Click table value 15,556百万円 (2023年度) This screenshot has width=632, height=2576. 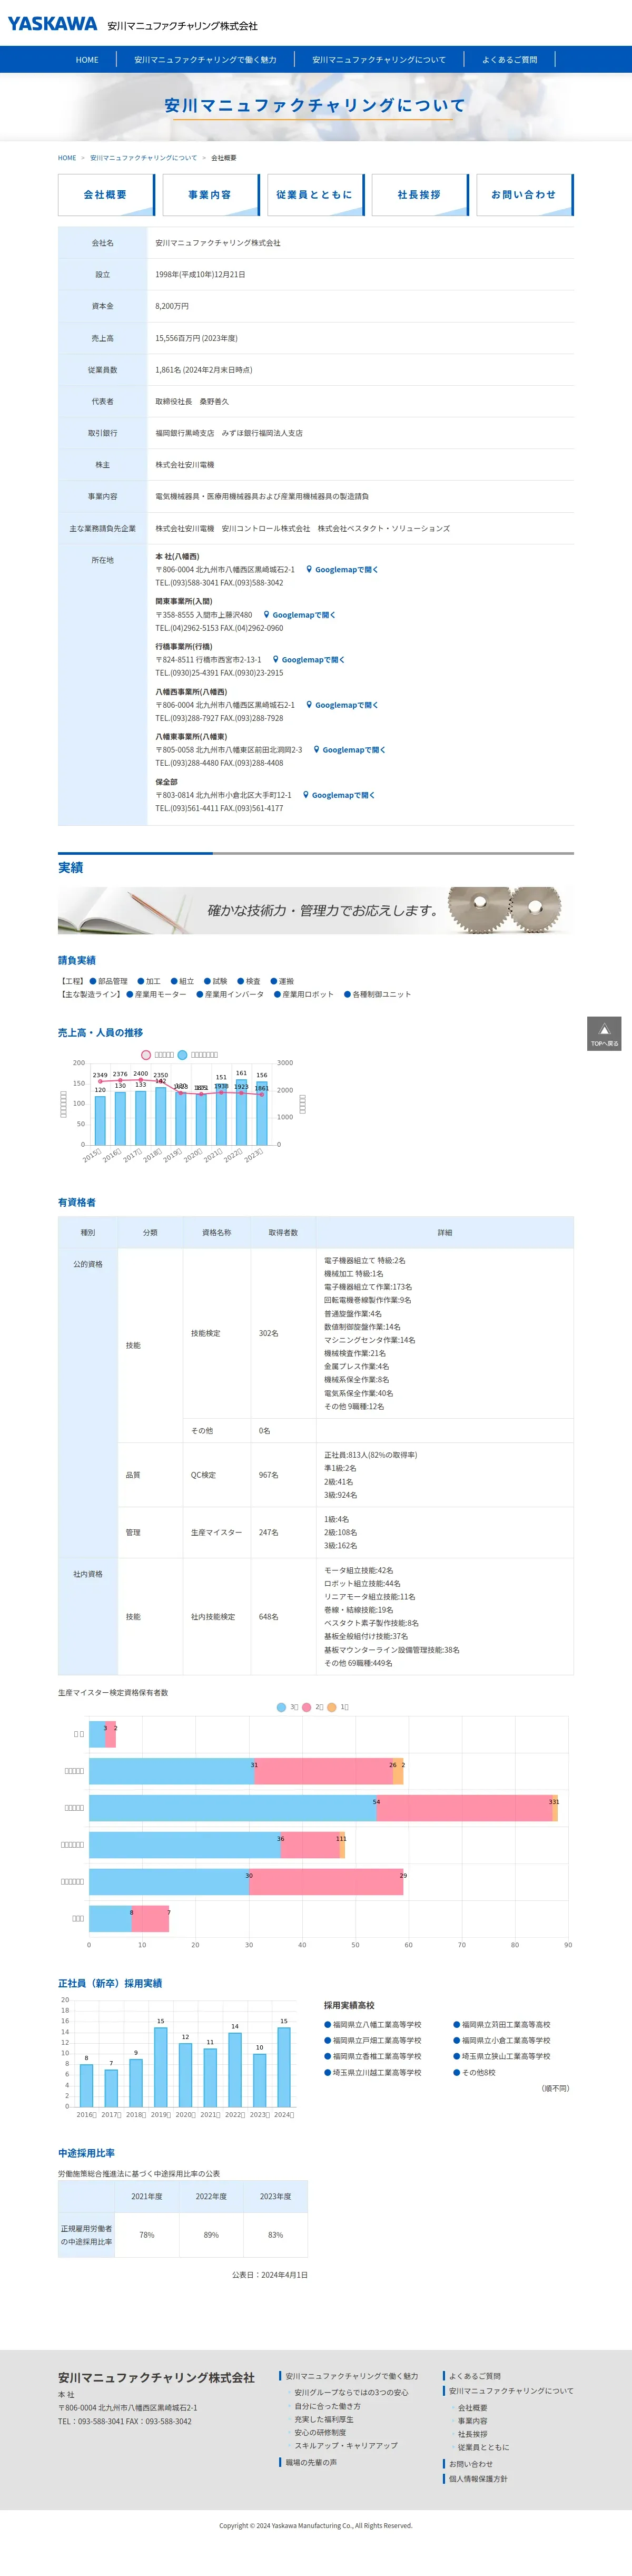click(x=196, y=338)
